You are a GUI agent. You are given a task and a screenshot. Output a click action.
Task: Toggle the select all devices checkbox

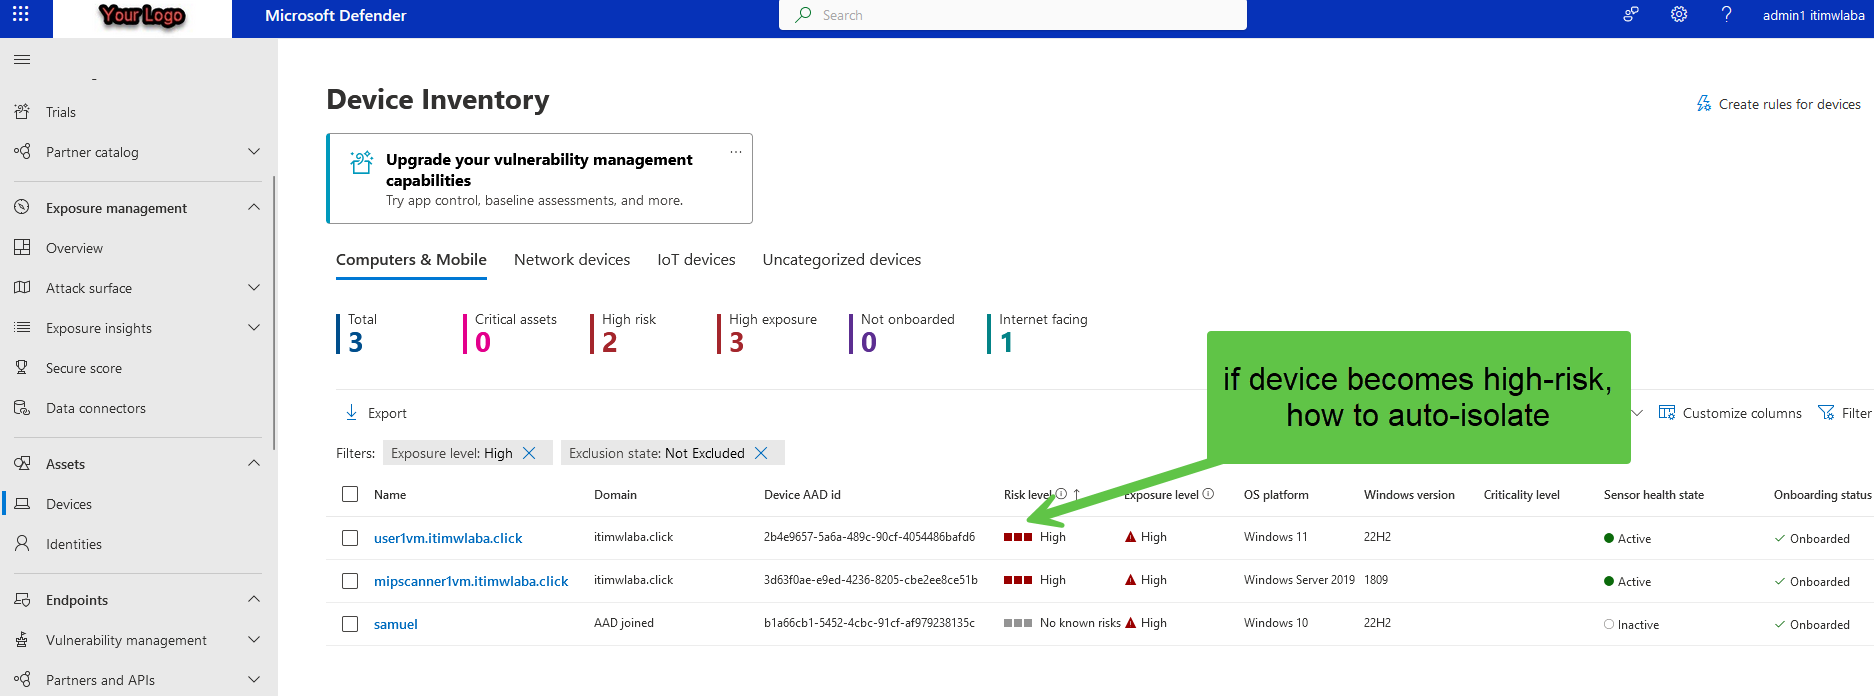click(x=350, y=494)
